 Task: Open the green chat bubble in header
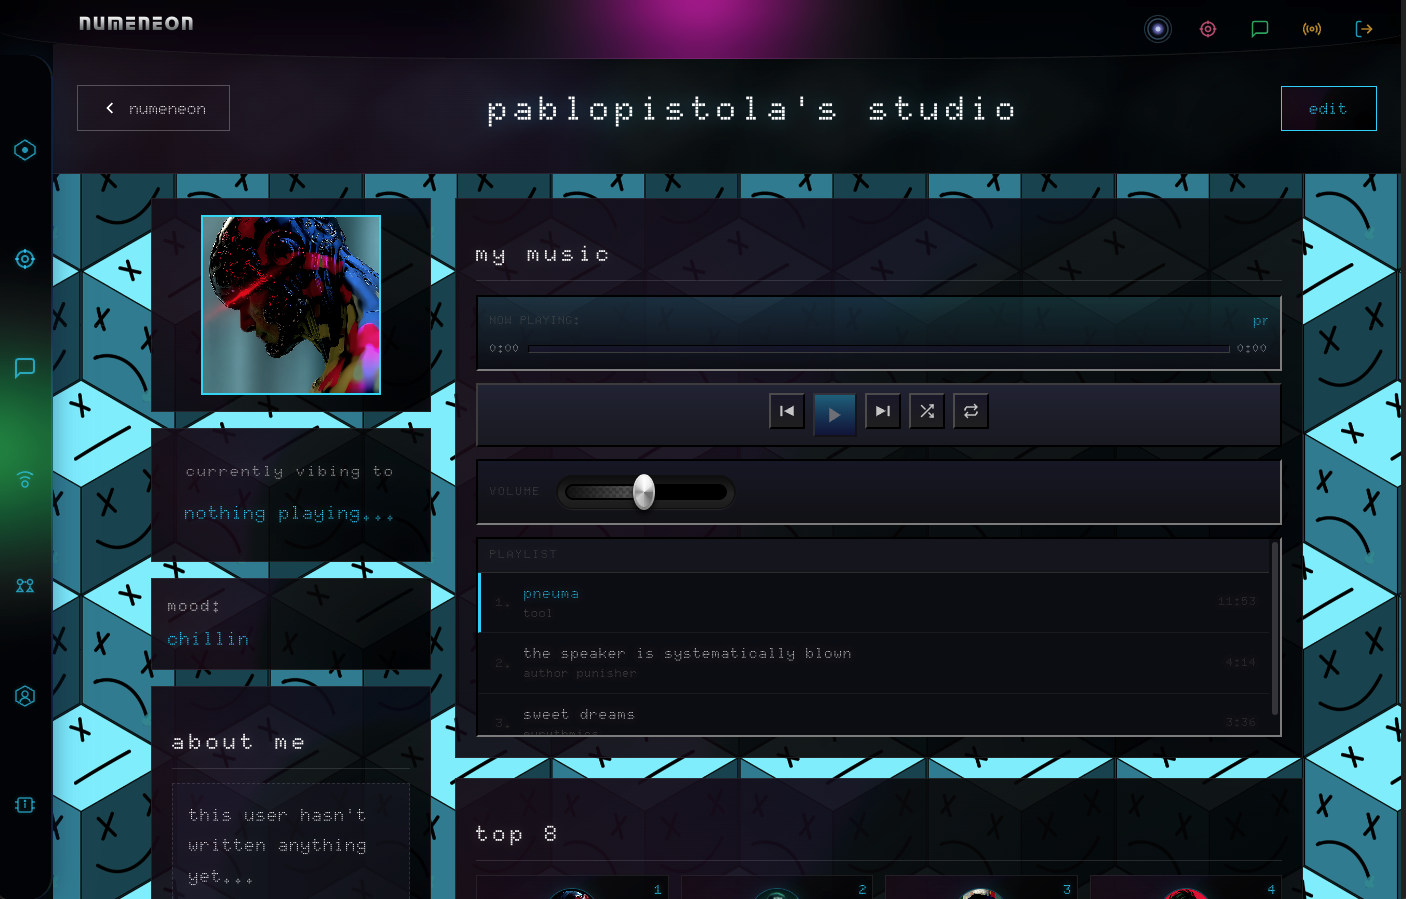1260,29
